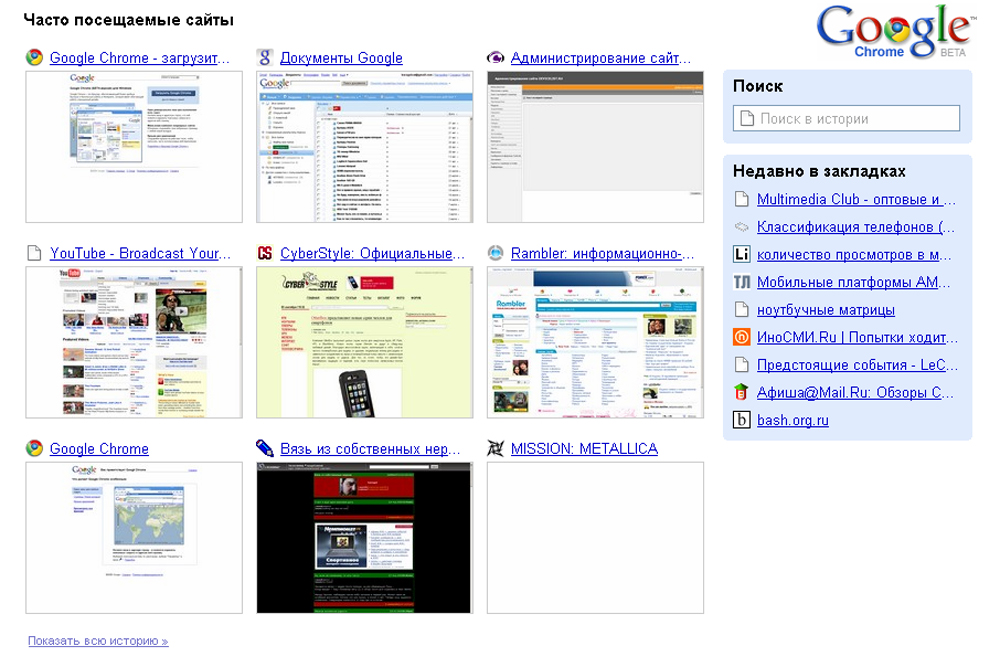Show full history via Показать всю историю
The width and height of the screenshot is (1000, 667).
point(98,641)
